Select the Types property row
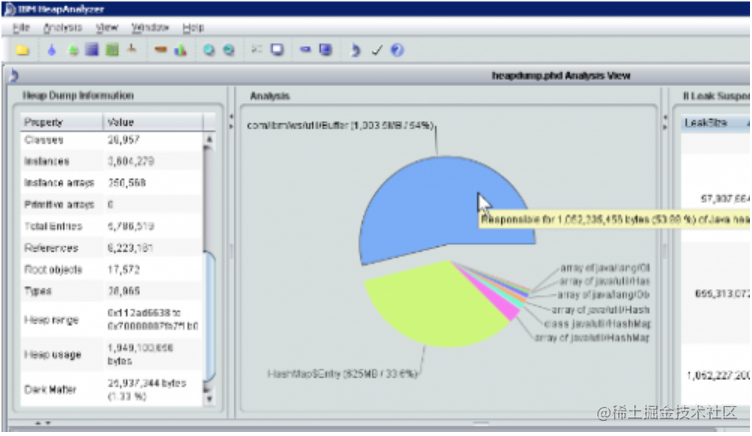Viewport: 752px width, 436px height. point(112,291)
